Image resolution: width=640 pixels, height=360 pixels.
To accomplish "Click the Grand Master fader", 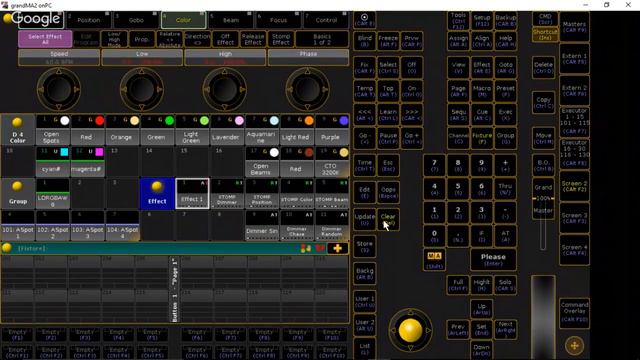I will (543, 199).
